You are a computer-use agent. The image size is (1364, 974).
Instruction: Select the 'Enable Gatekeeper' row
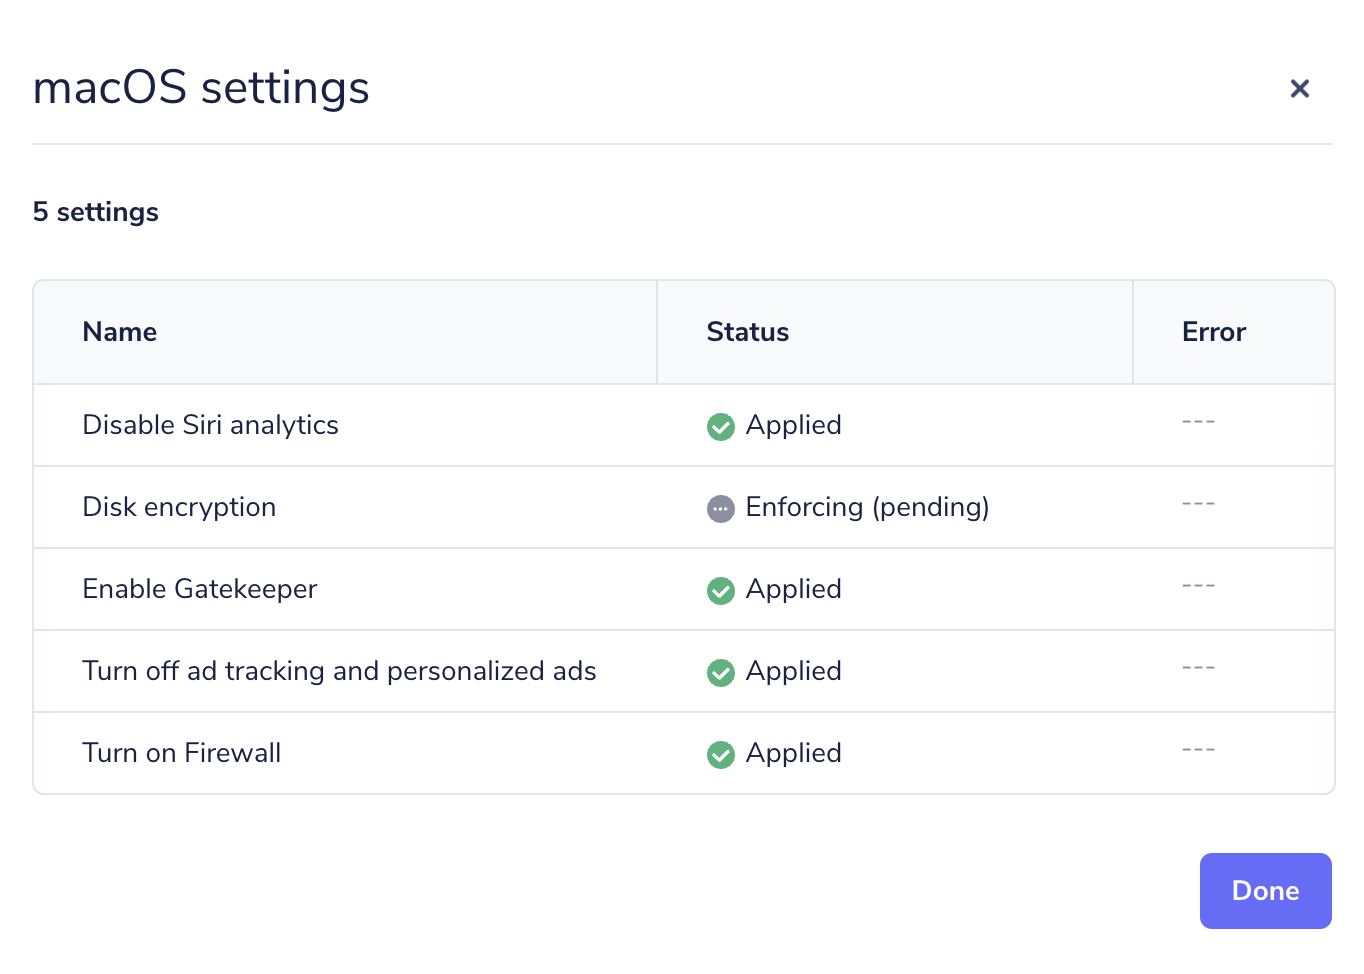click(x=199, y=589)
